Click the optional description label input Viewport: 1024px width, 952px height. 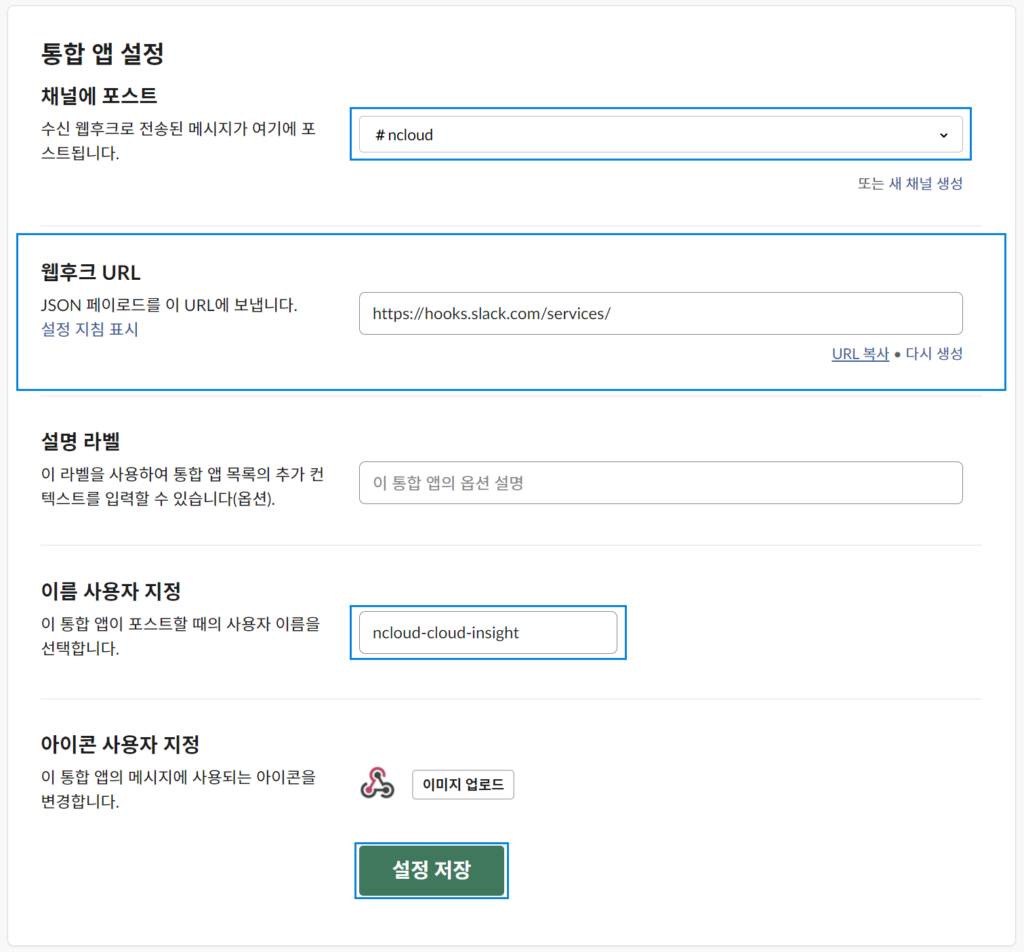660,482
